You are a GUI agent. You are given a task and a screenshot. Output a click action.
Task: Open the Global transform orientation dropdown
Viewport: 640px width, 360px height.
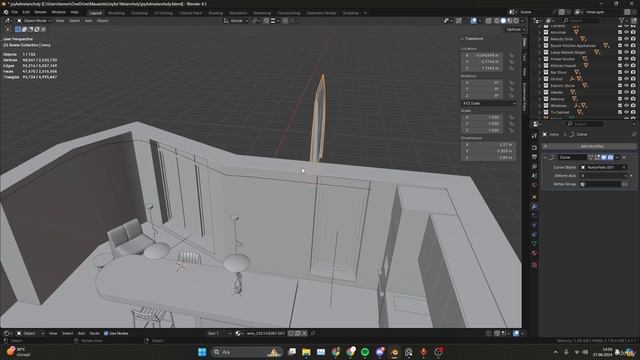tap(236, 20)
